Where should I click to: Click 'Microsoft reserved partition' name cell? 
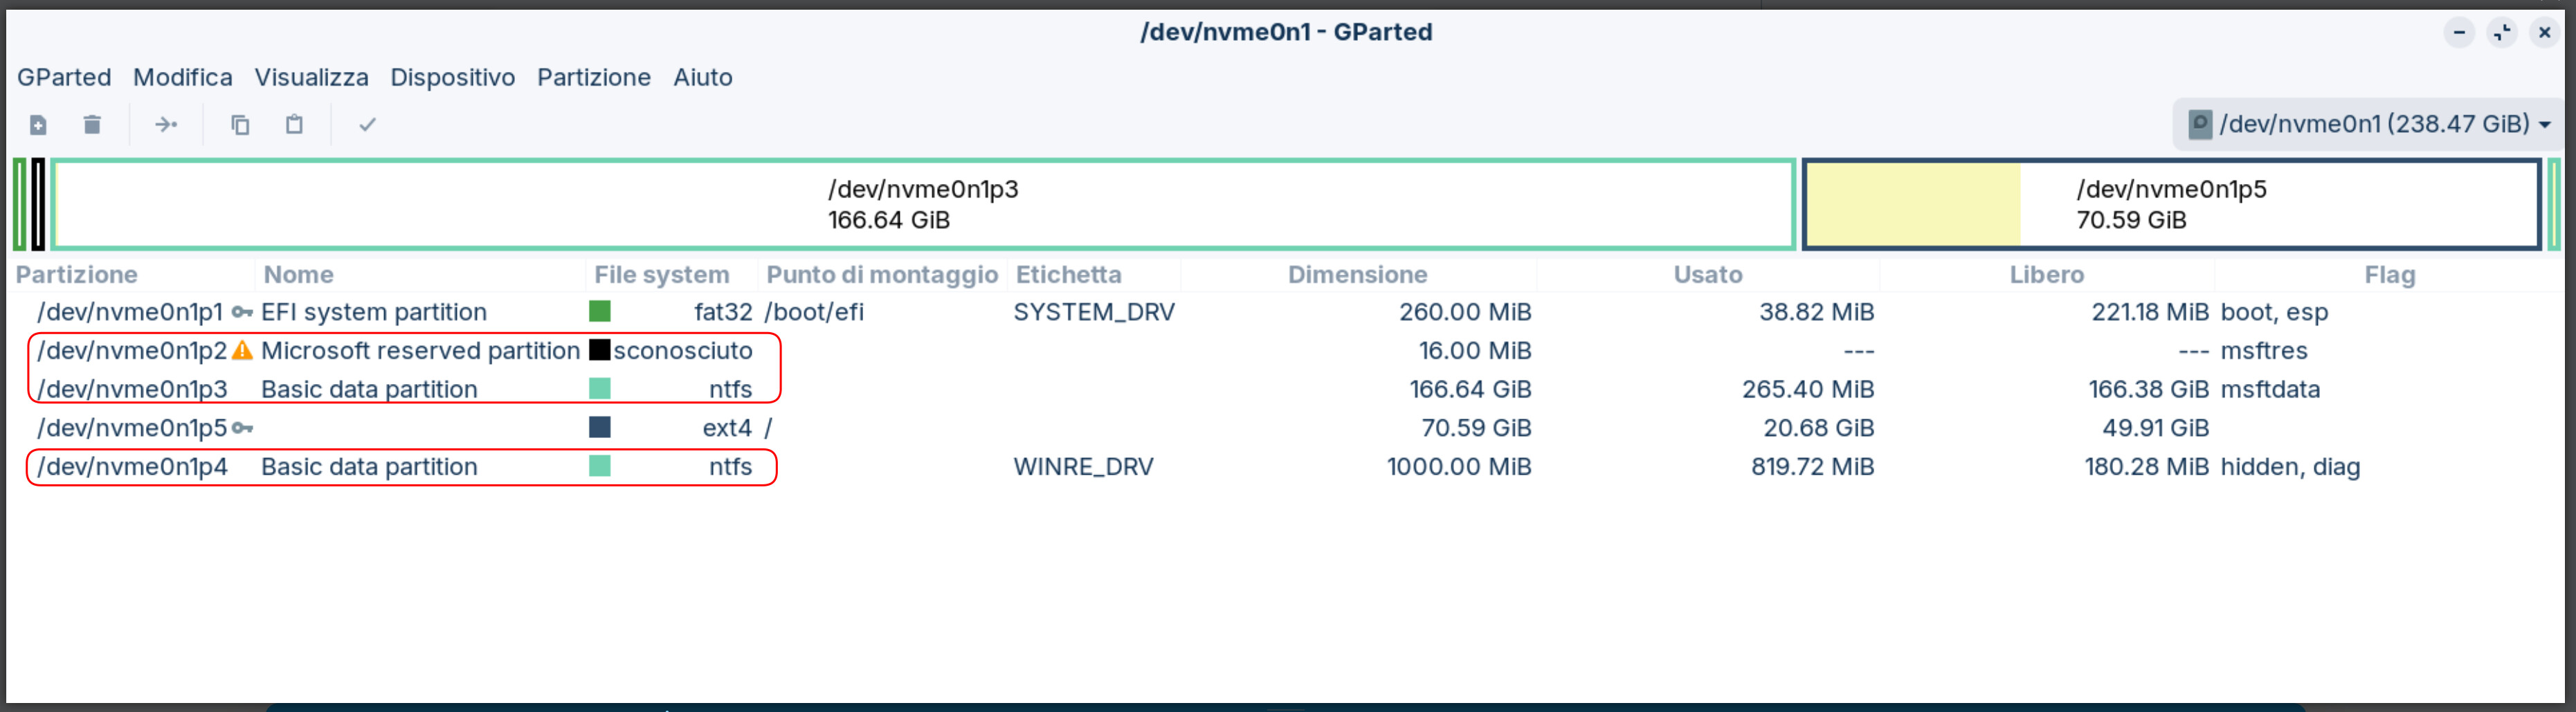click(420, 350)
